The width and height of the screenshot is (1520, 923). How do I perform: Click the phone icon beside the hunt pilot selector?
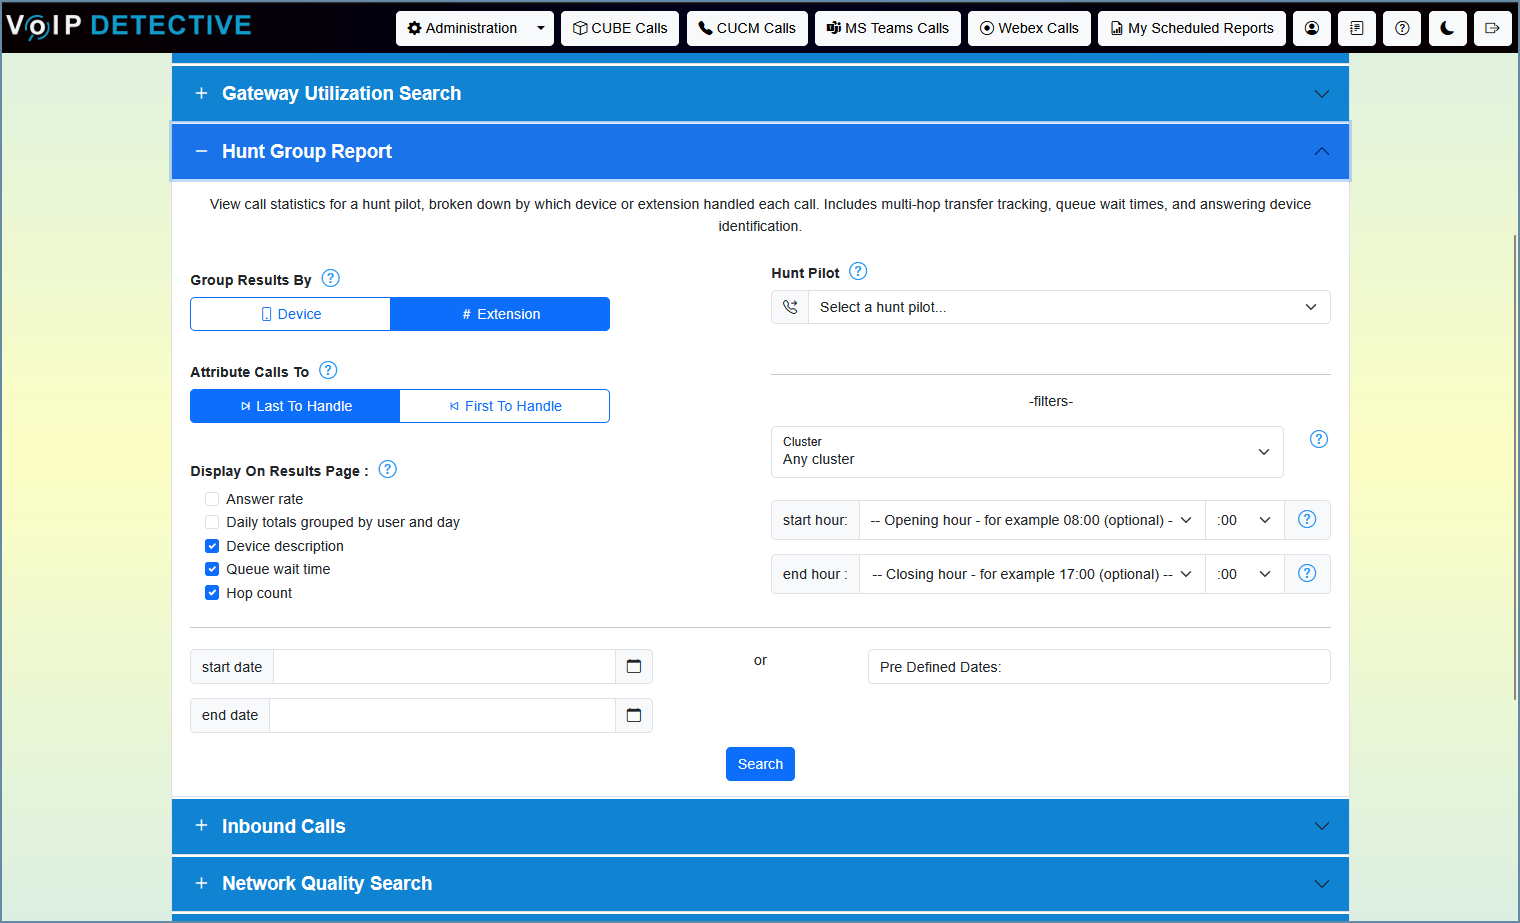tap(790, 307)
